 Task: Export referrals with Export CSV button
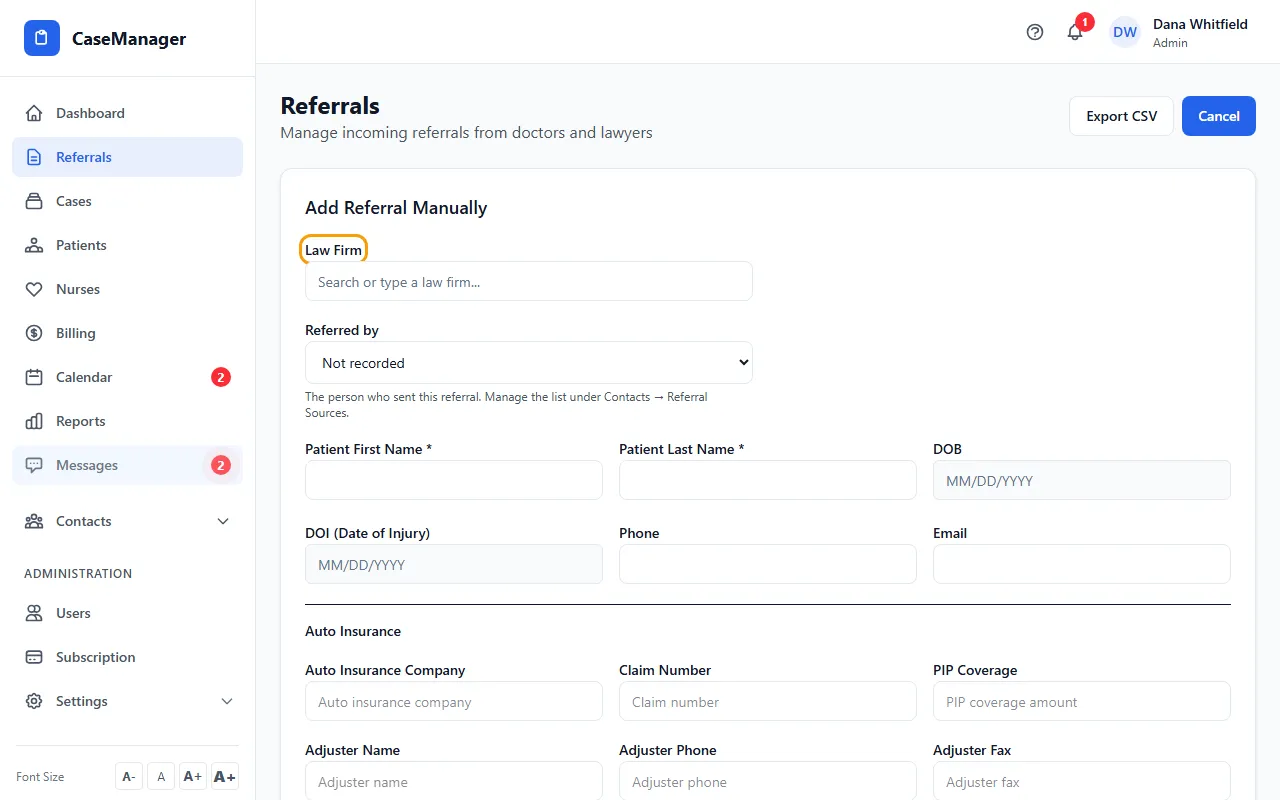tap(1121, 116)
